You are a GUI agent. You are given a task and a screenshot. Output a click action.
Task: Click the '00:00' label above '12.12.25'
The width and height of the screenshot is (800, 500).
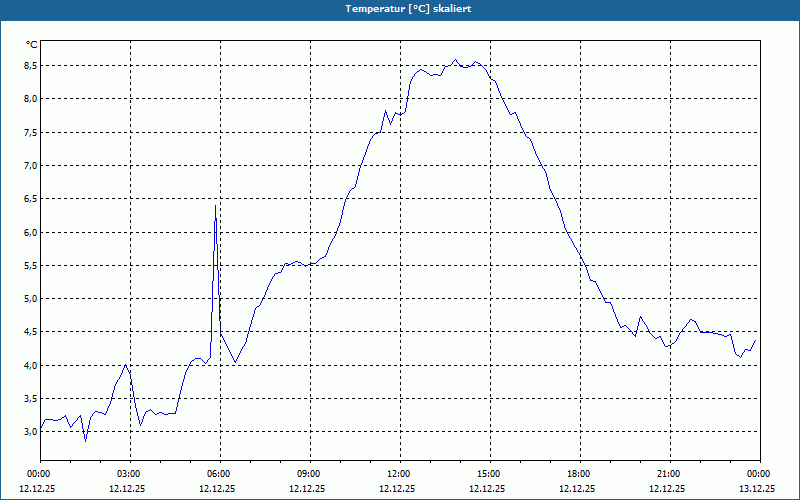coord(38,474)
